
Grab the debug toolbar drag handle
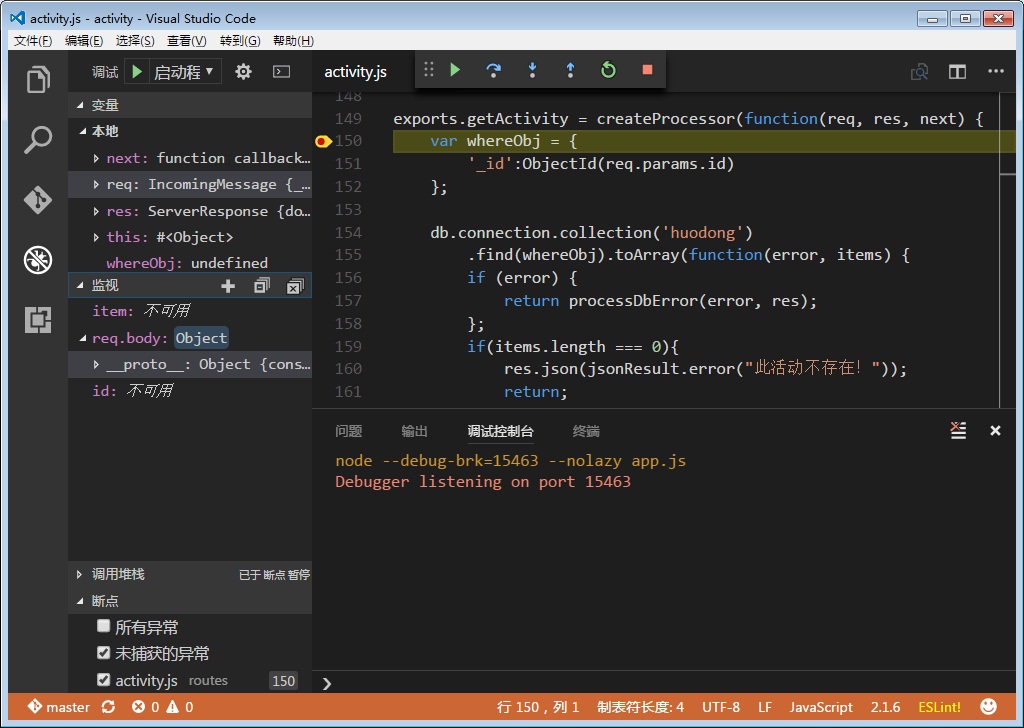pos(428,70)
